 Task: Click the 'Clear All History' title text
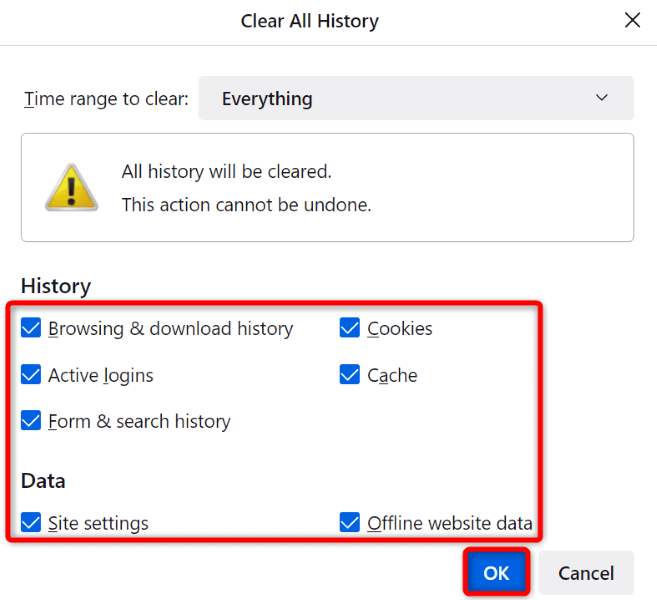310,21
